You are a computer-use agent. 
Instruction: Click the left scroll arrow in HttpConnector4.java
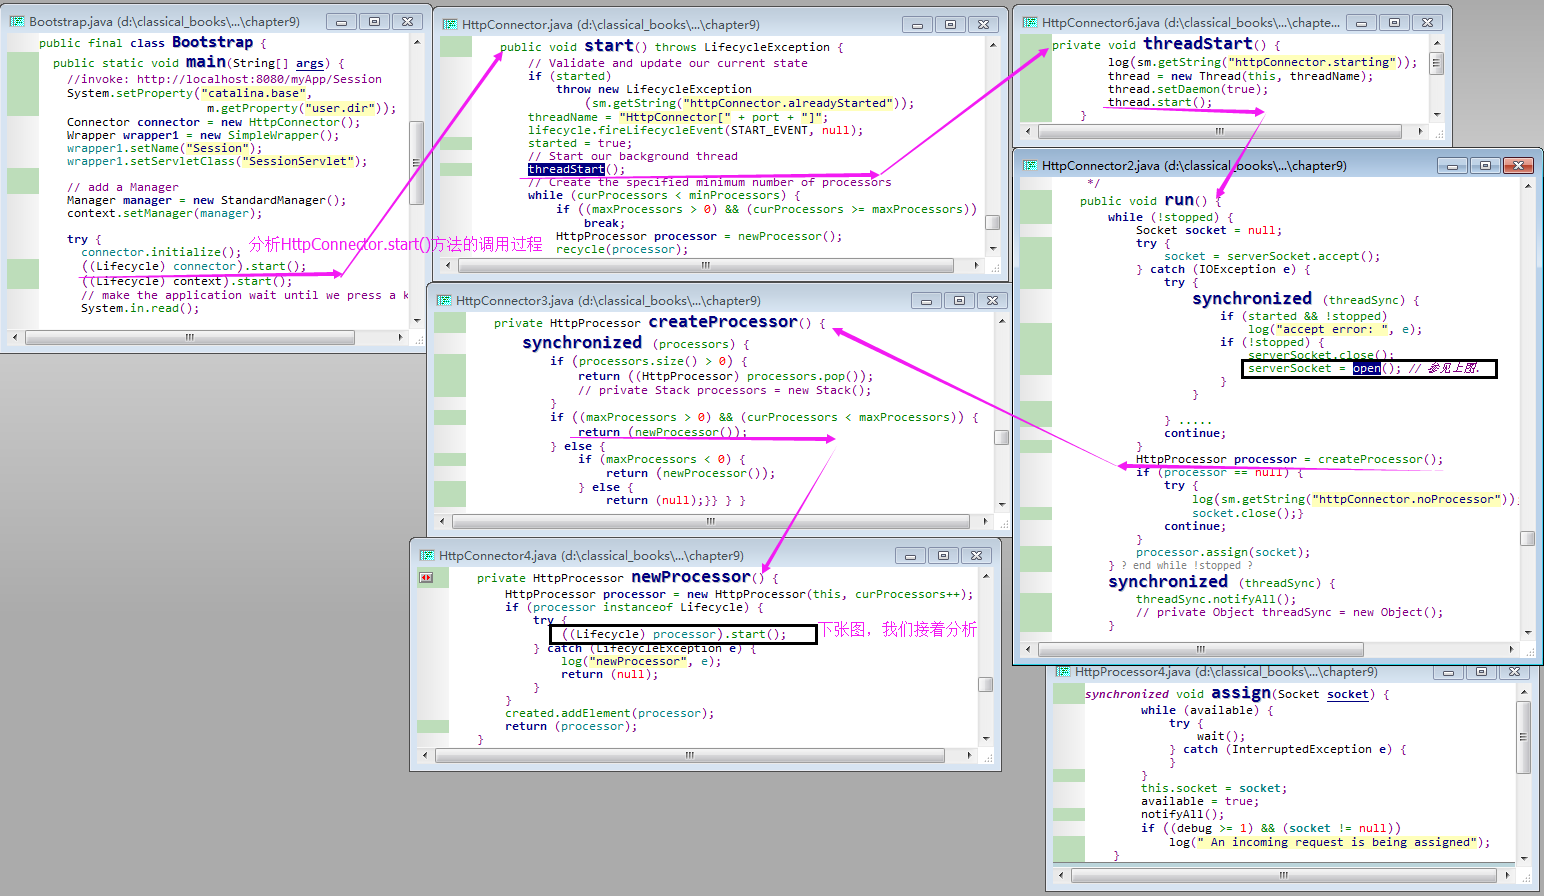[427, 755]
